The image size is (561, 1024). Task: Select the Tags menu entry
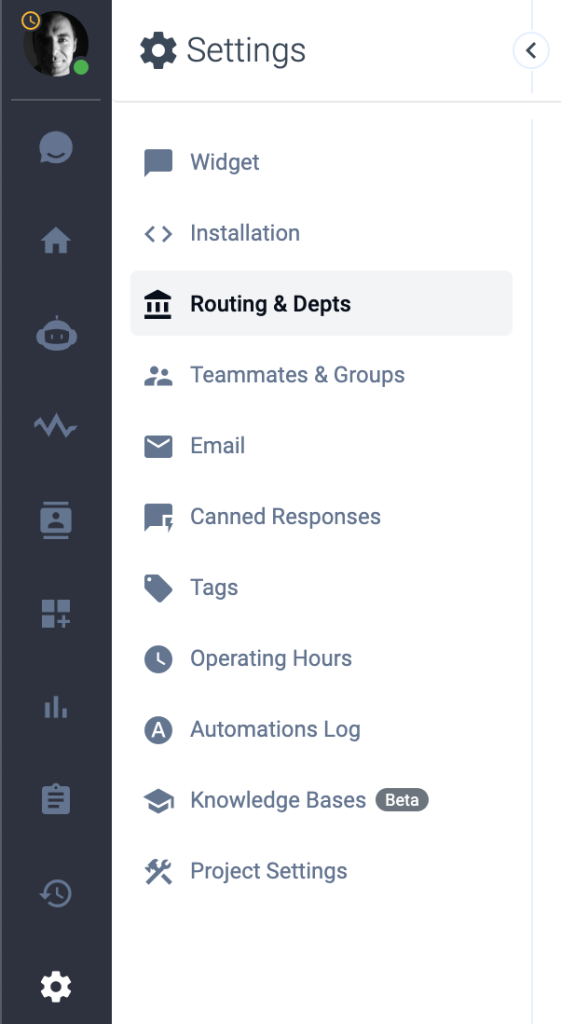pyautogui.click(x=321, y=587)
